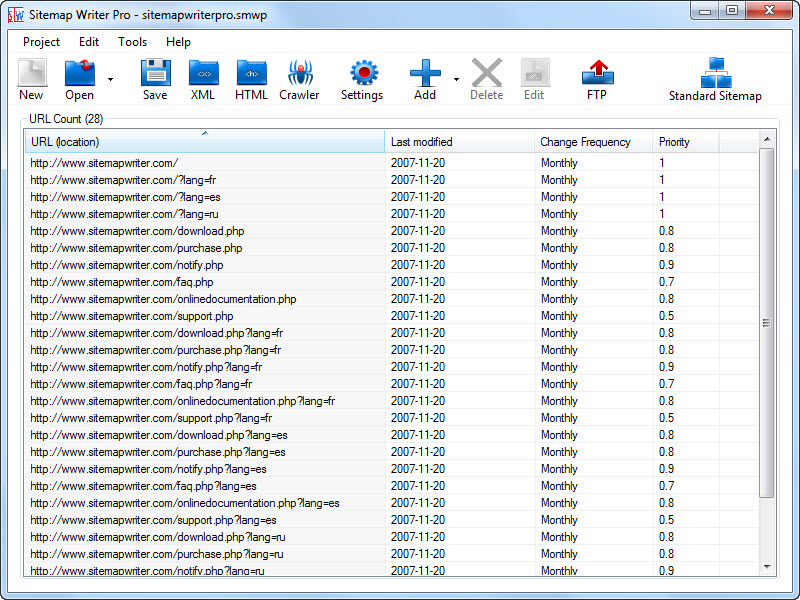Select the purchase.php?lang=fr URL row

[x=391, y=350]
